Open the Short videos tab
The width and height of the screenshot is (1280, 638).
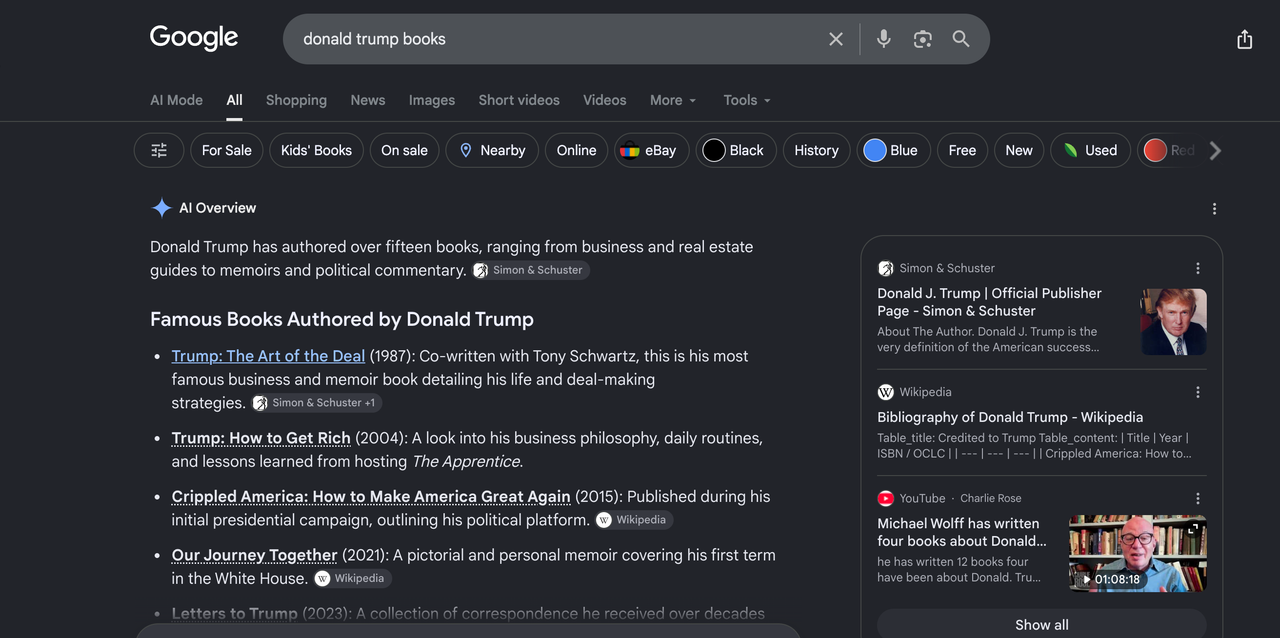(x=519, y=100)
